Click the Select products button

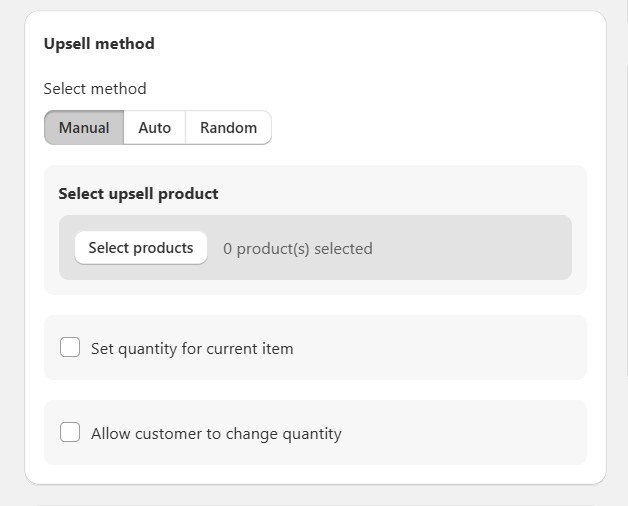(x=141, y=248)
